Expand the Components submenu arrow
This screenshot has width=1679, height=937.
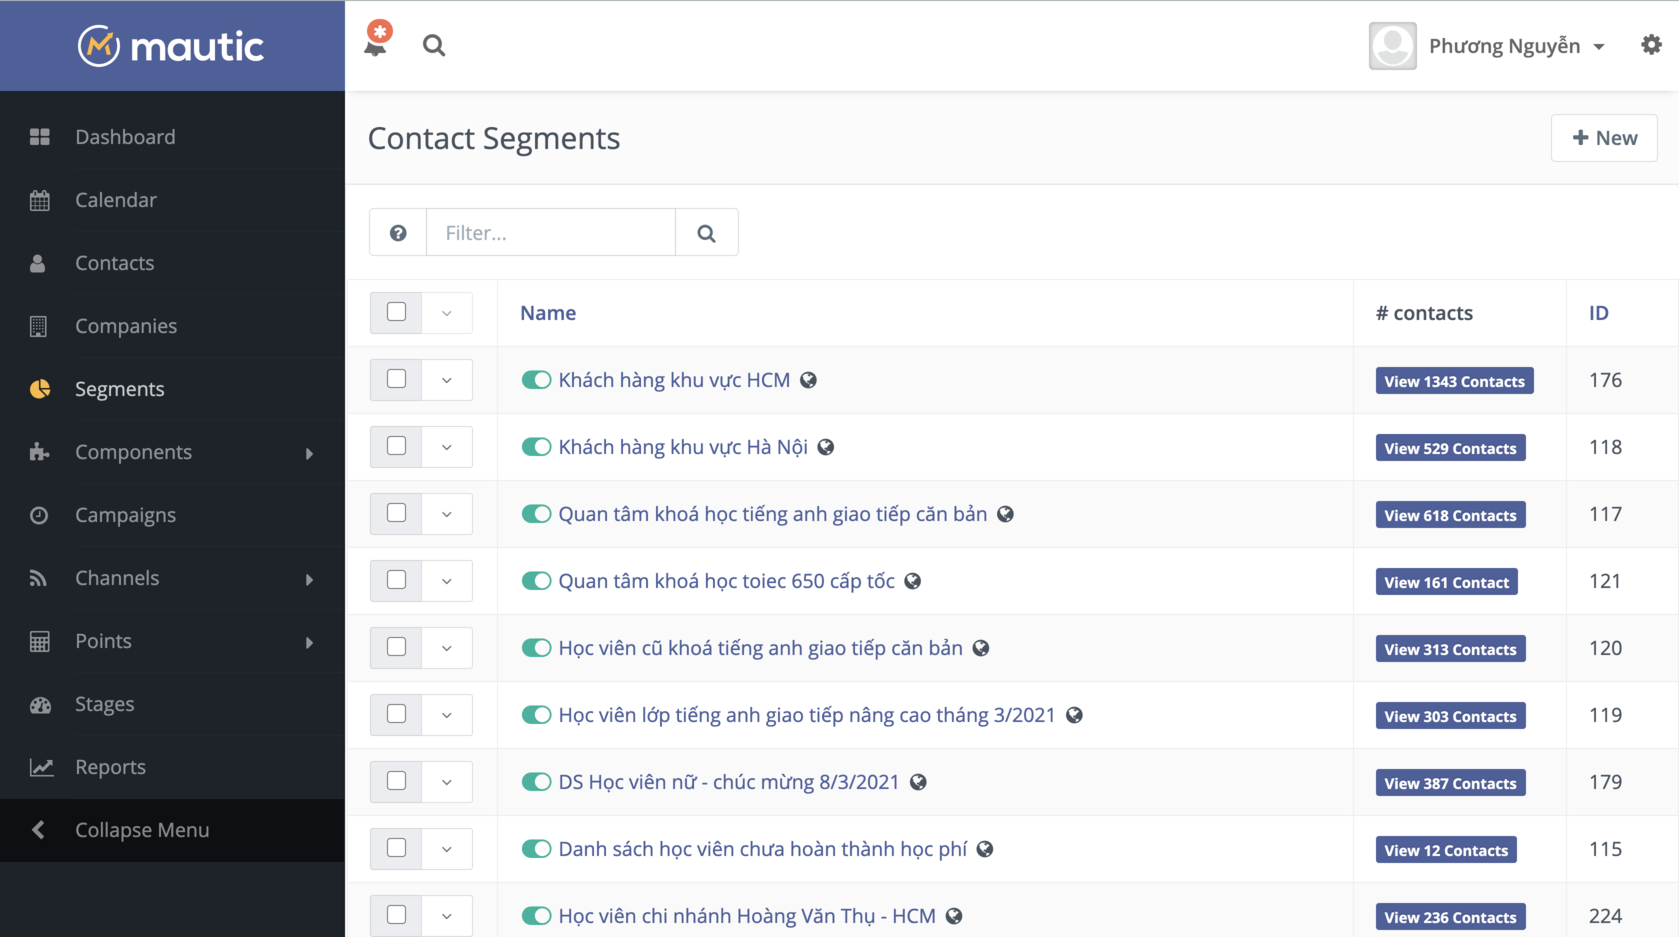tap(309, 453)
